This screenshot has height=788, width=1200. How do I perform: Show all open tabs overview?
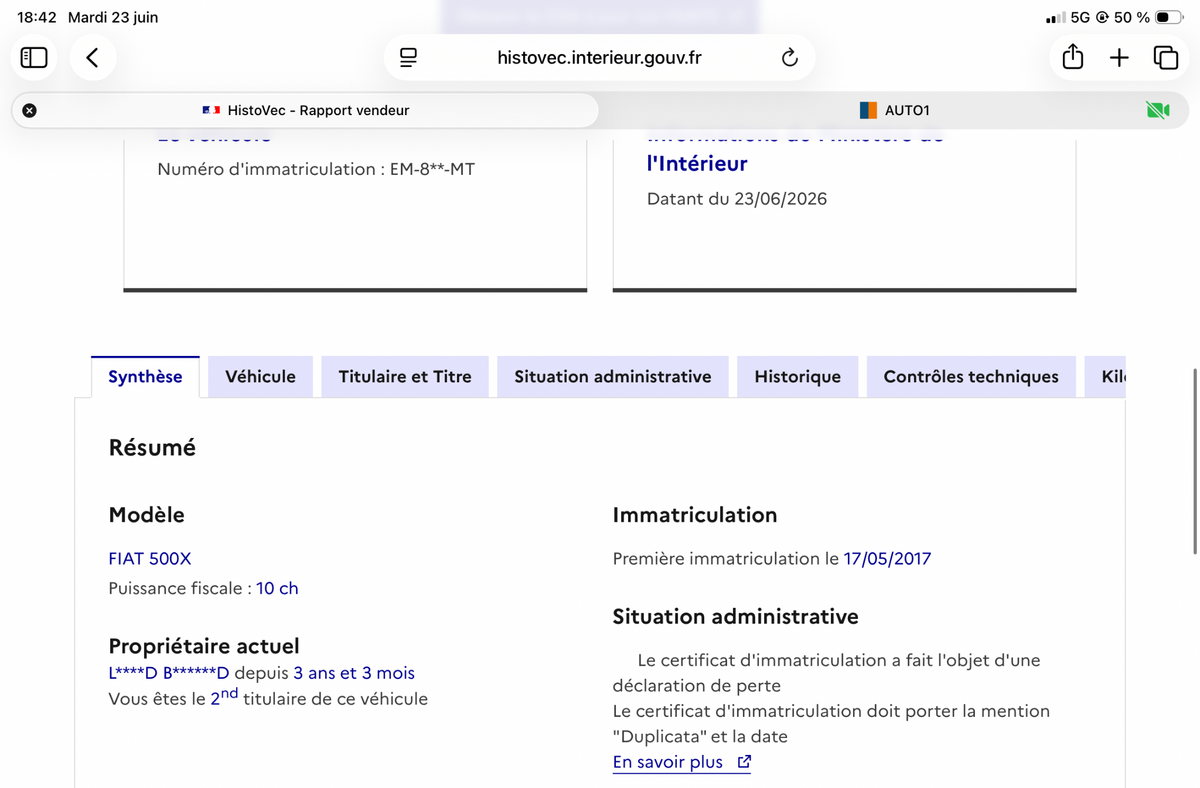pyautogui.click(x=1165, y=58)
